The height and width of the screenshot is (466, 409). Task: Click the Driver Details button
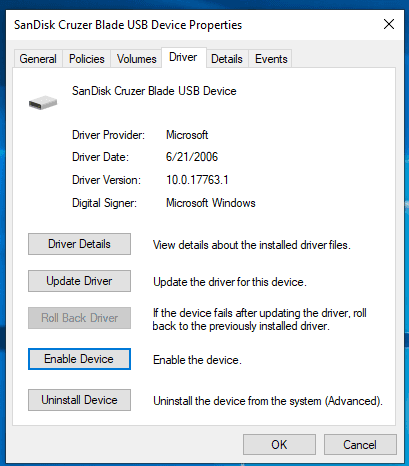79,244
